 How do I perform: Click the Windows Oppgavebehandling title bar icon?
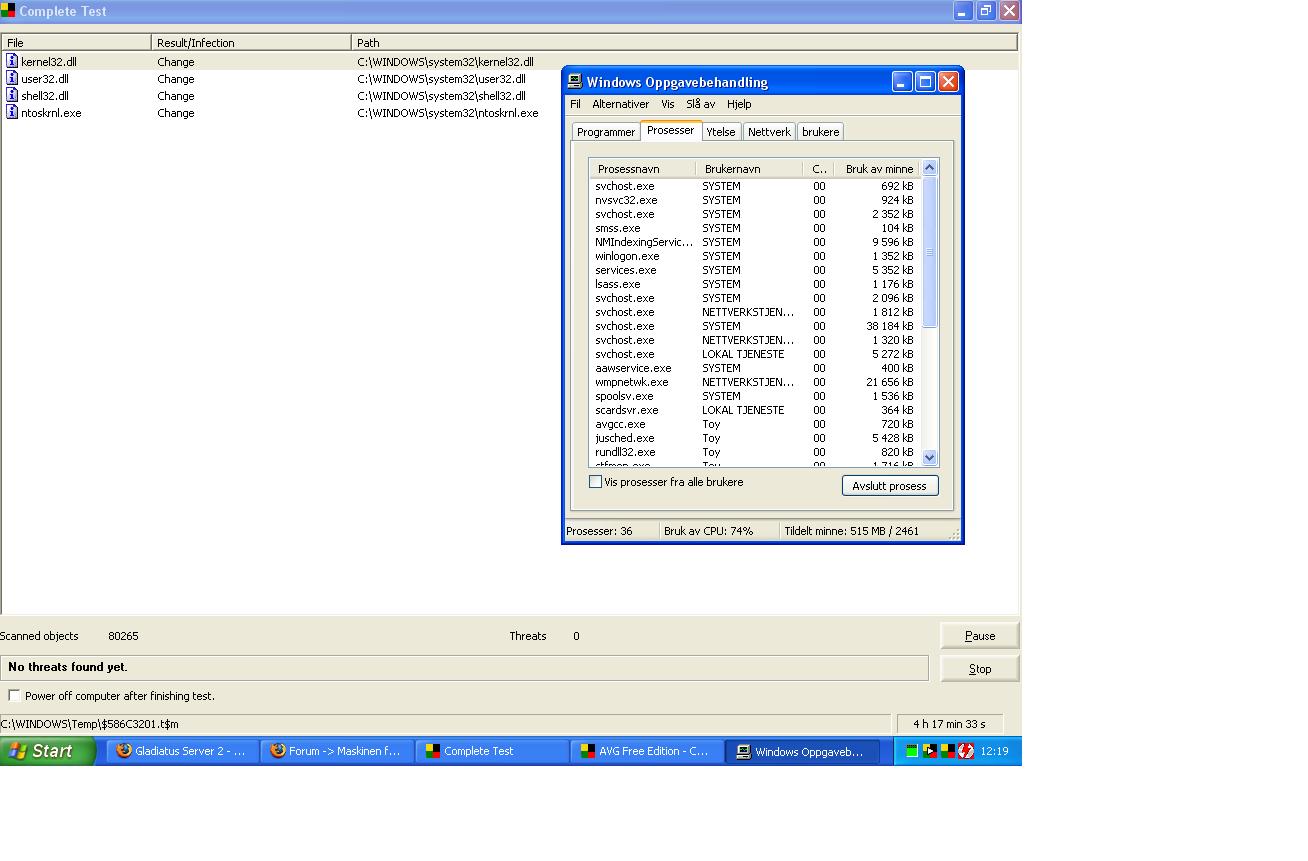tap(575, 82)
